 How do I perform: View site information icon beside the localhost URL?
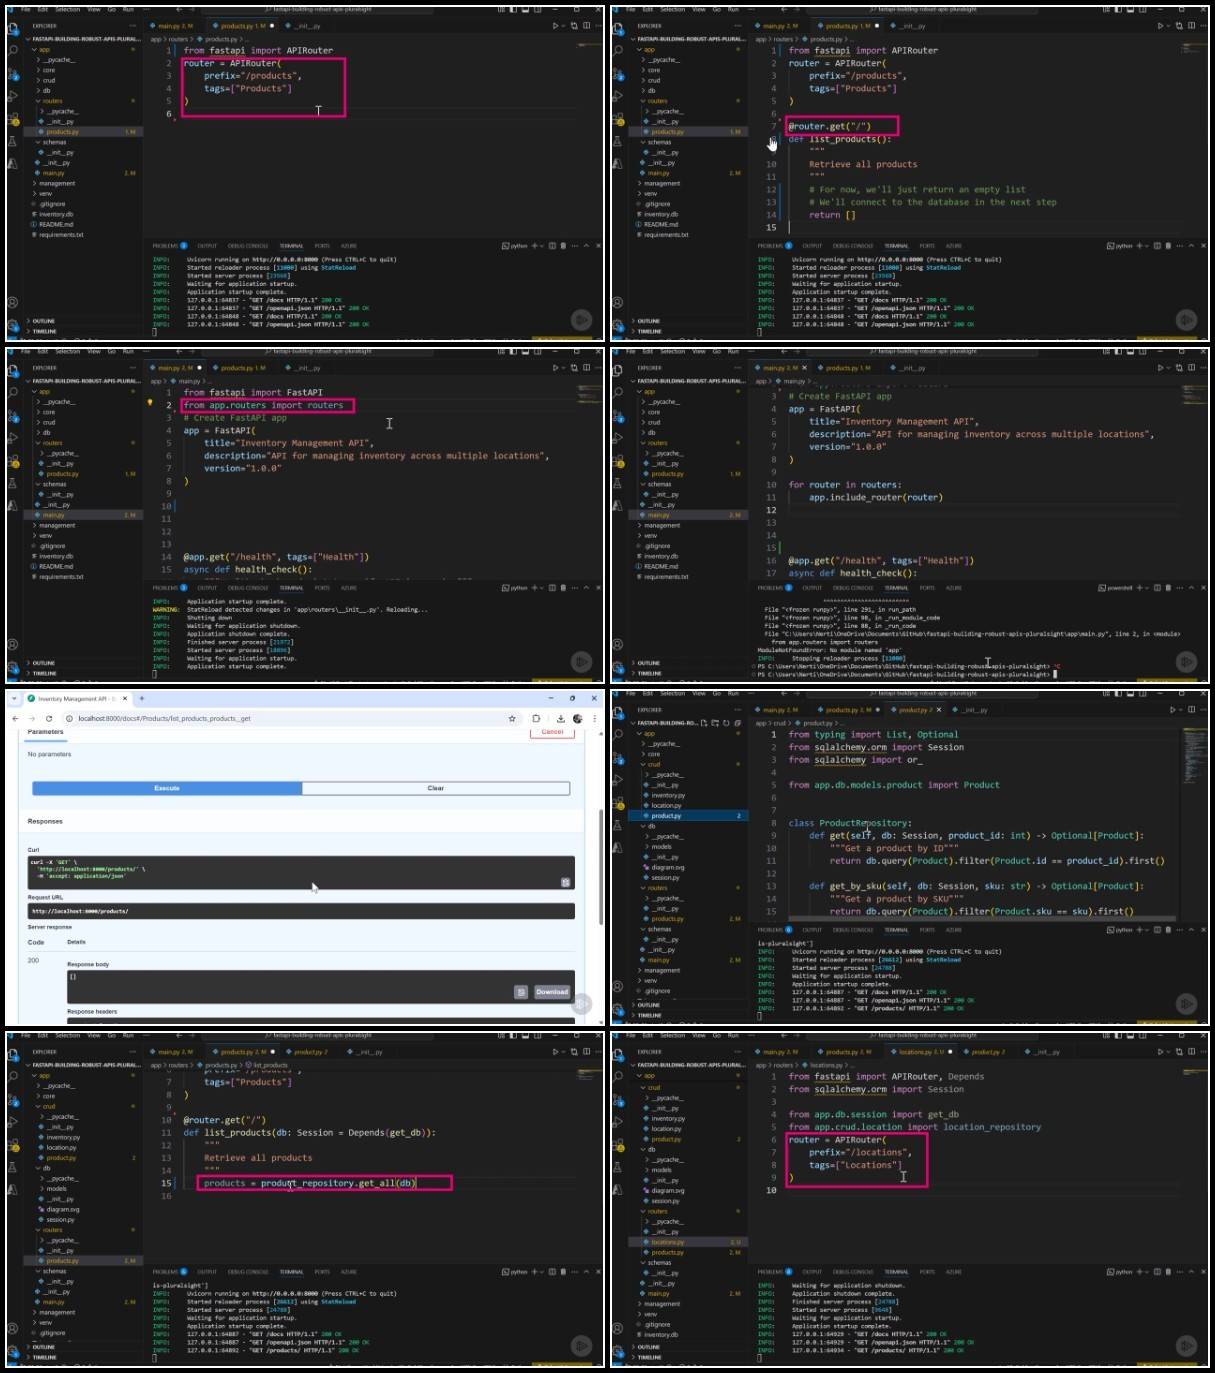pos(69,718)
